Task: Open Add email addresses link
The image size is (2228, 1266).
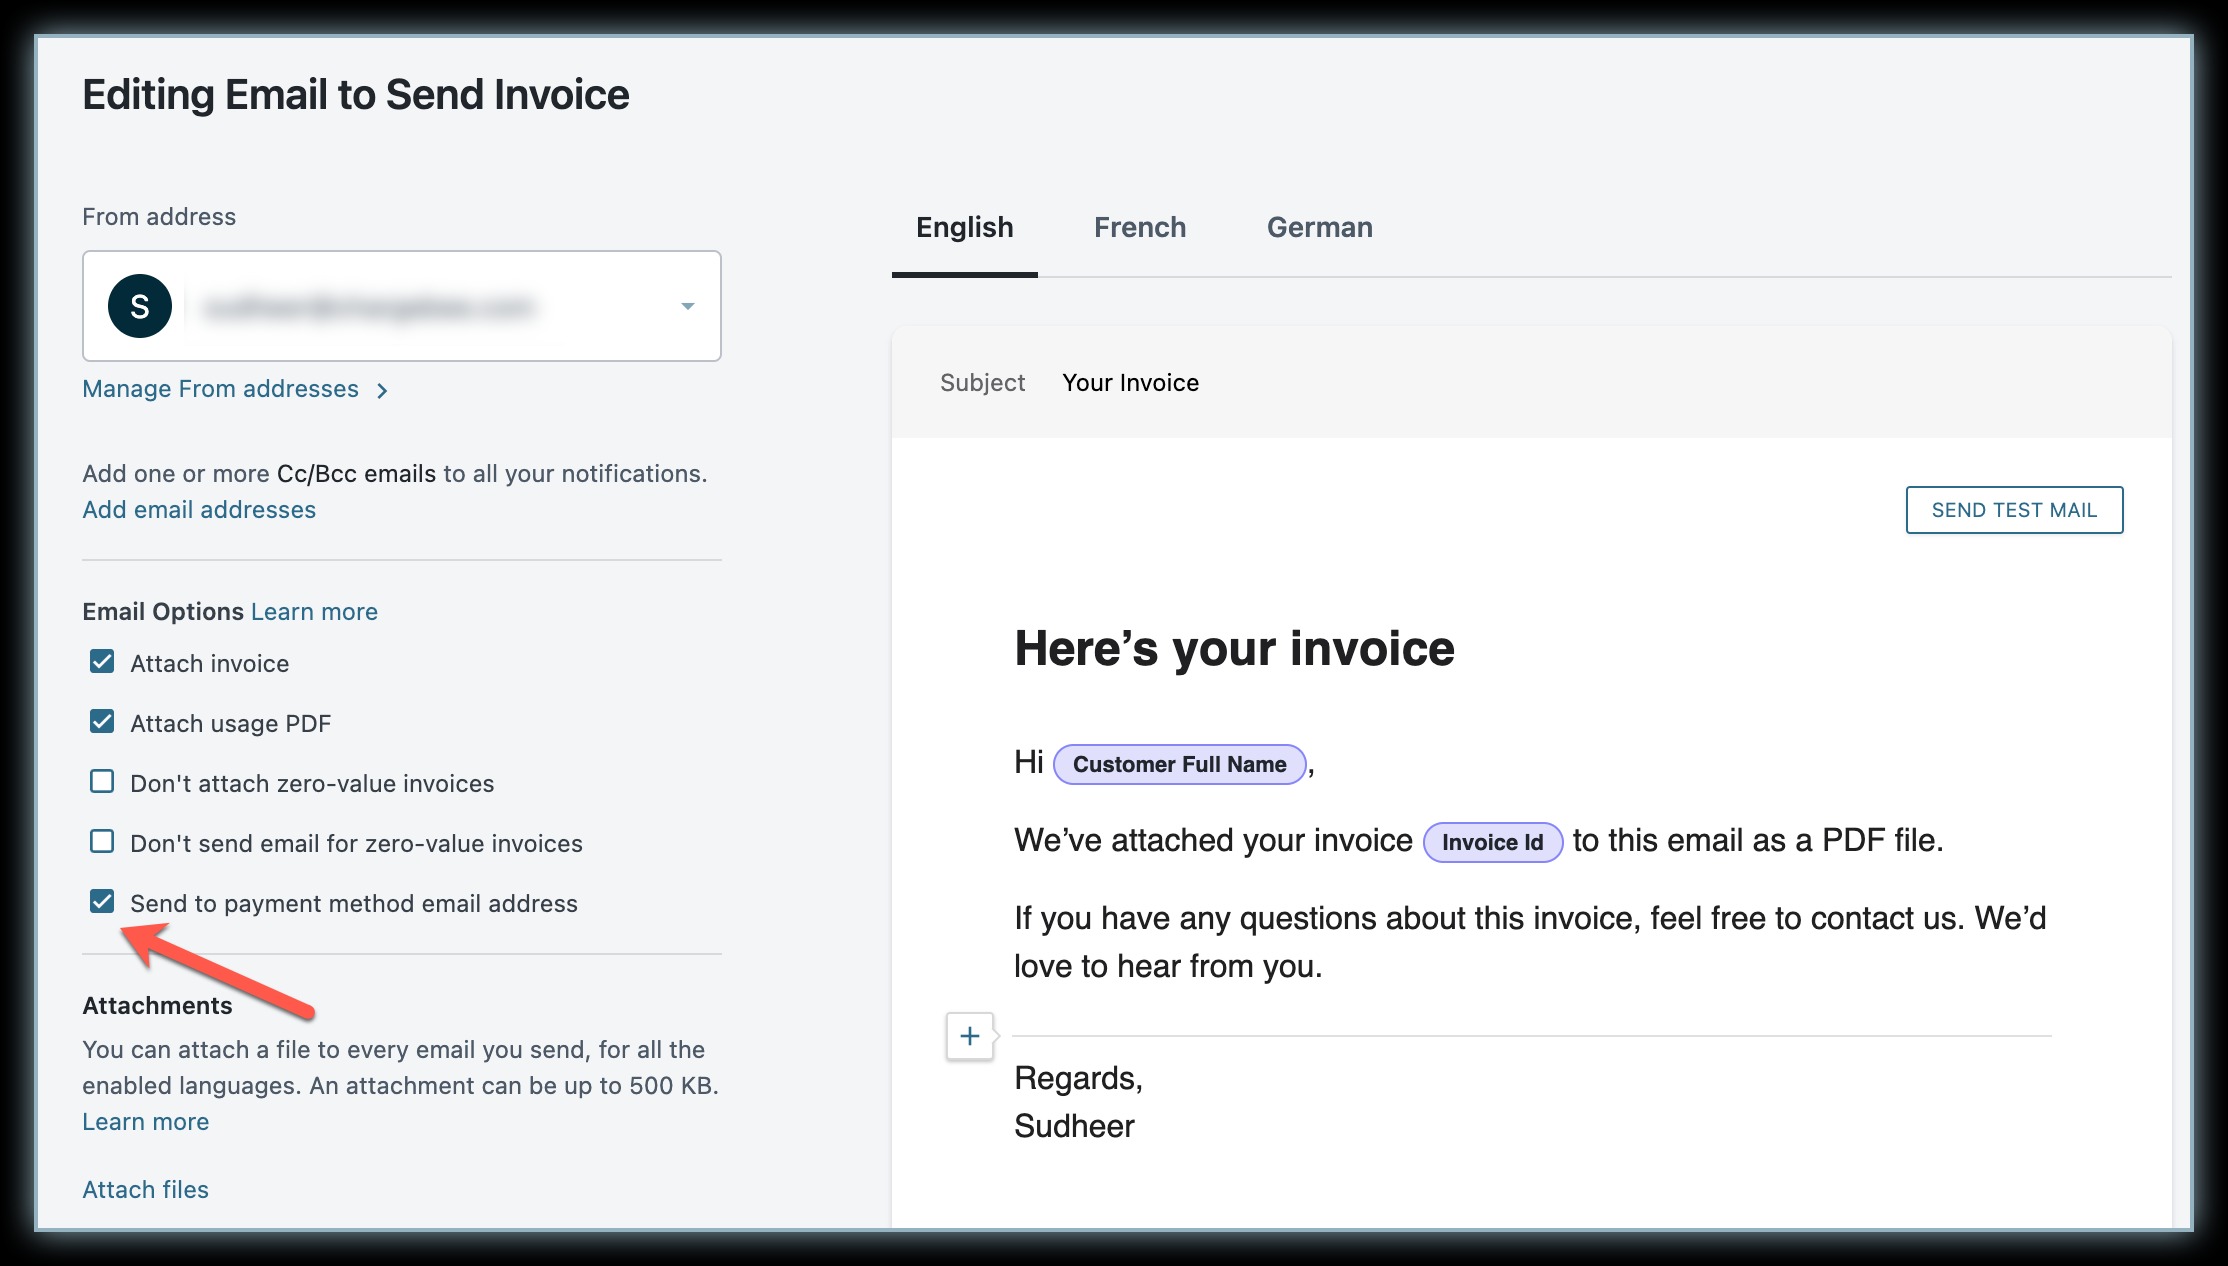Action: tap(199, 510)
